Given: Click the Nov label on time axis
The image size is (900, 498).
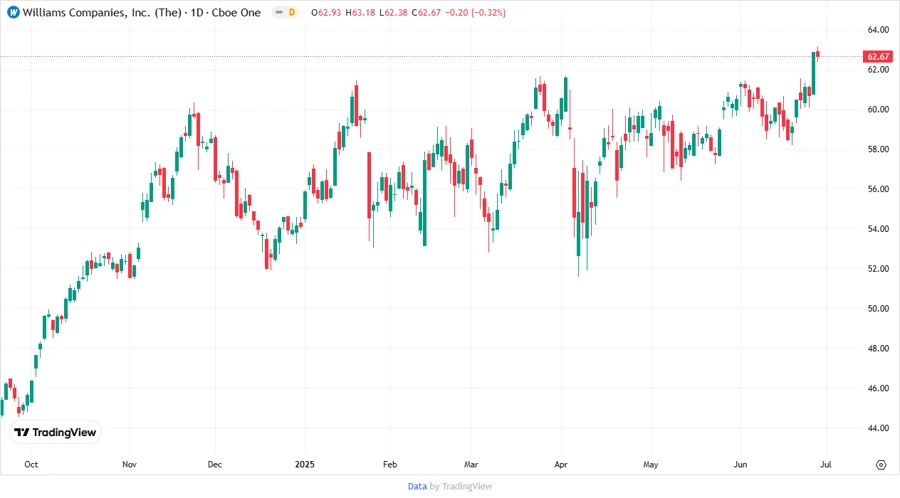Looking at the screenshot, I should pos(129,464).
